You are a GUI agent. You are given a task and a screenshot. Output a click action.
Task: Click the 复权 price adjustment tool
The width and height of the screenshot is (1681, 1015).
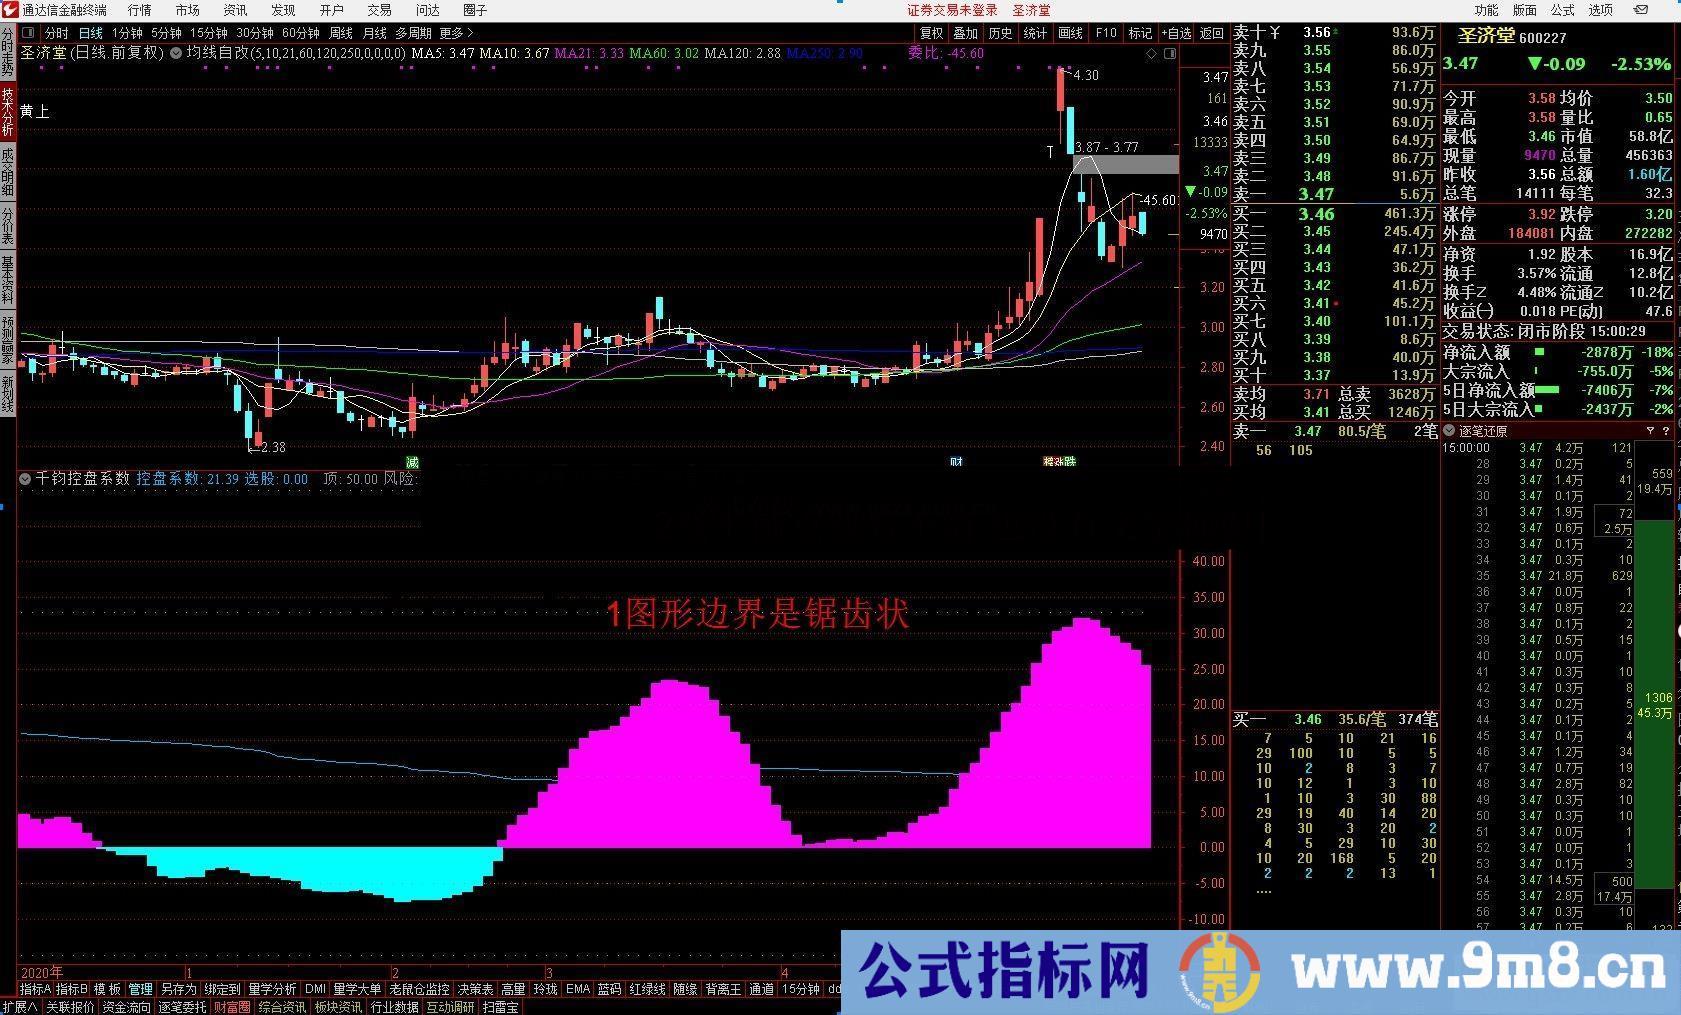coord(933,33)
